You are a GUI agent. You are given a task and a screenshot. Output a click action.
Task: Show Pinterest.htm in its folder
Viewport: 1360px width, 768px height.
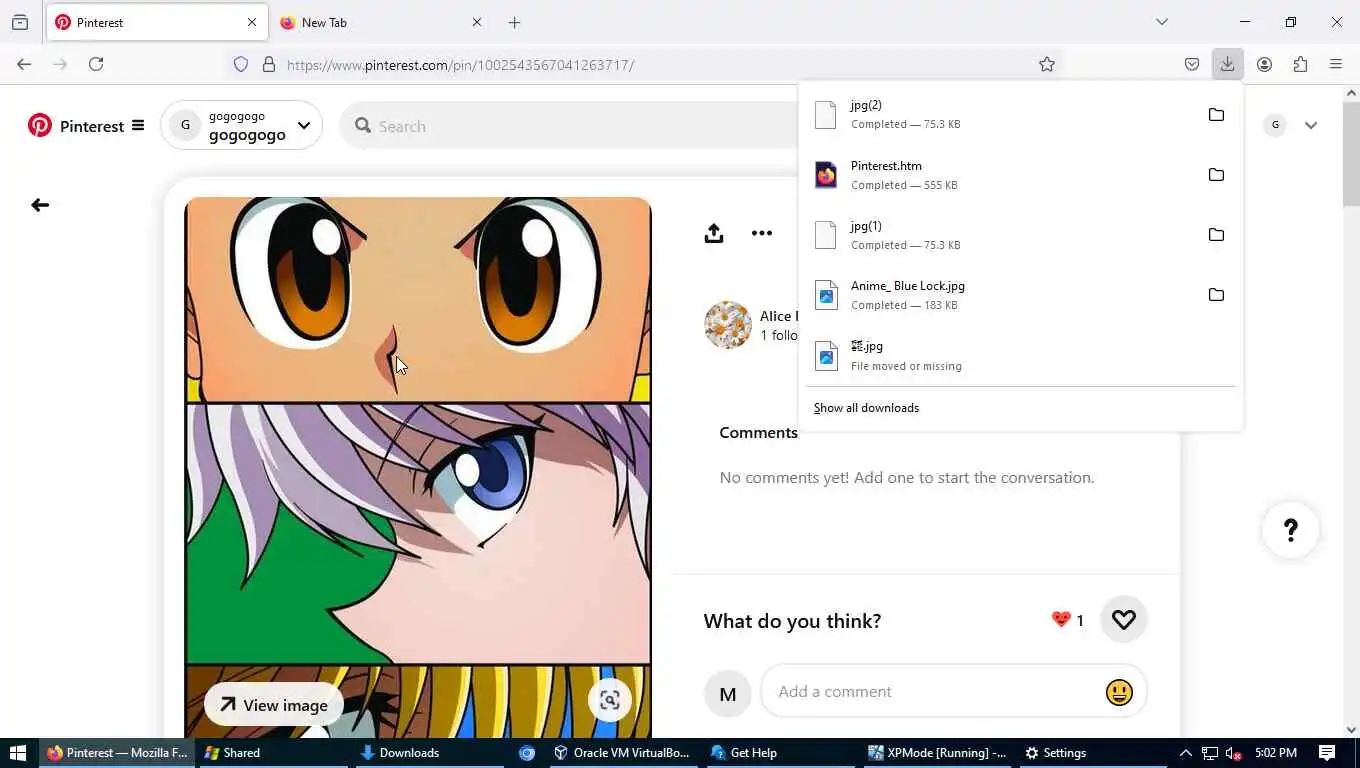tap(1216, 175)
